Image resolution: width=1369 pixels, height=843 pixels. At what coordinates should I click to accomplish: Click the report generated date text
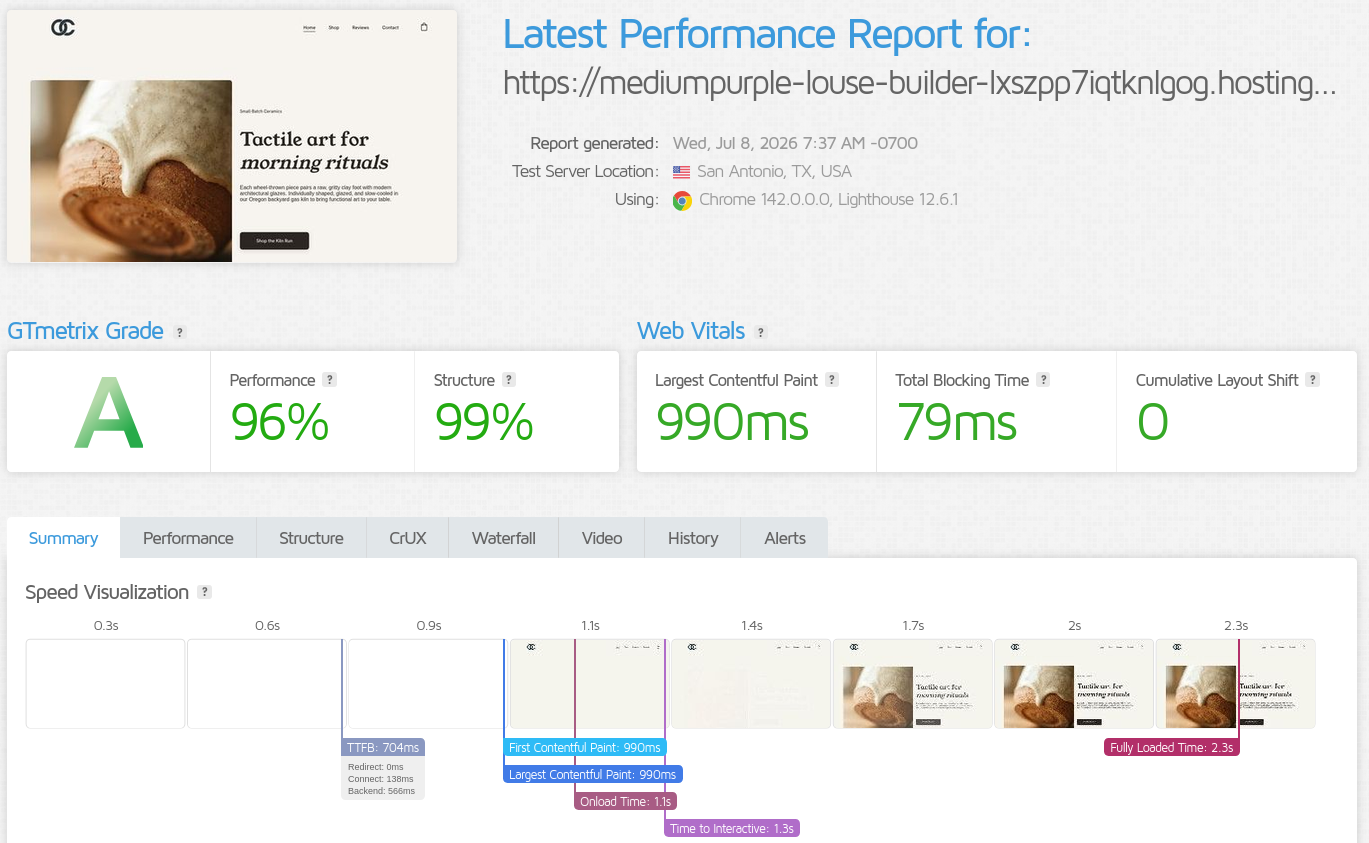(795, 143)
